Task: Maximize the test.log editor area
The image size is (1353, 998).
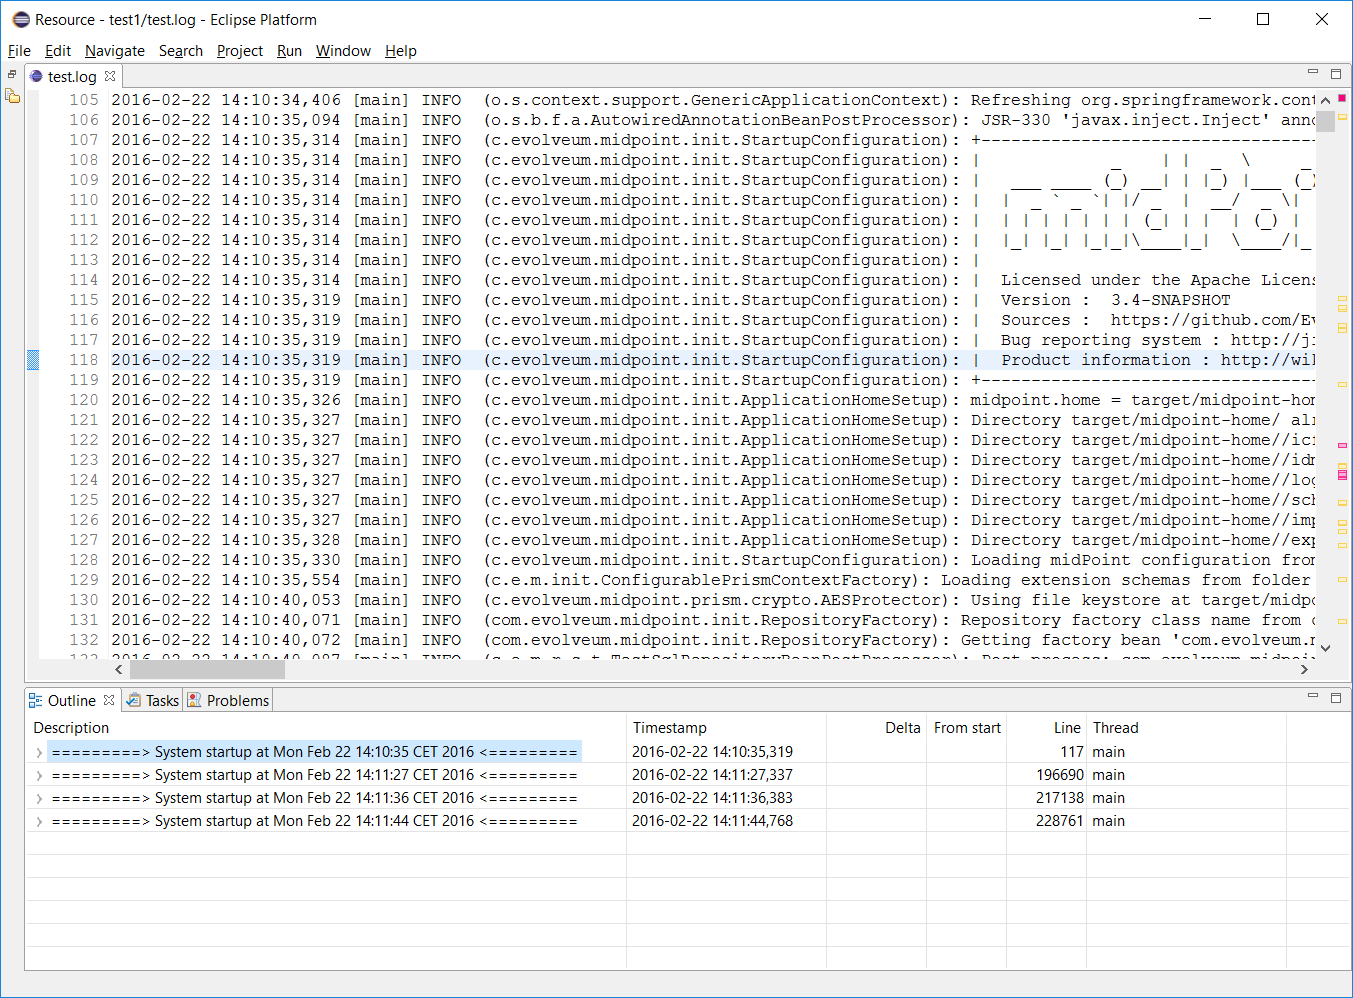Action: (1335, 73)
